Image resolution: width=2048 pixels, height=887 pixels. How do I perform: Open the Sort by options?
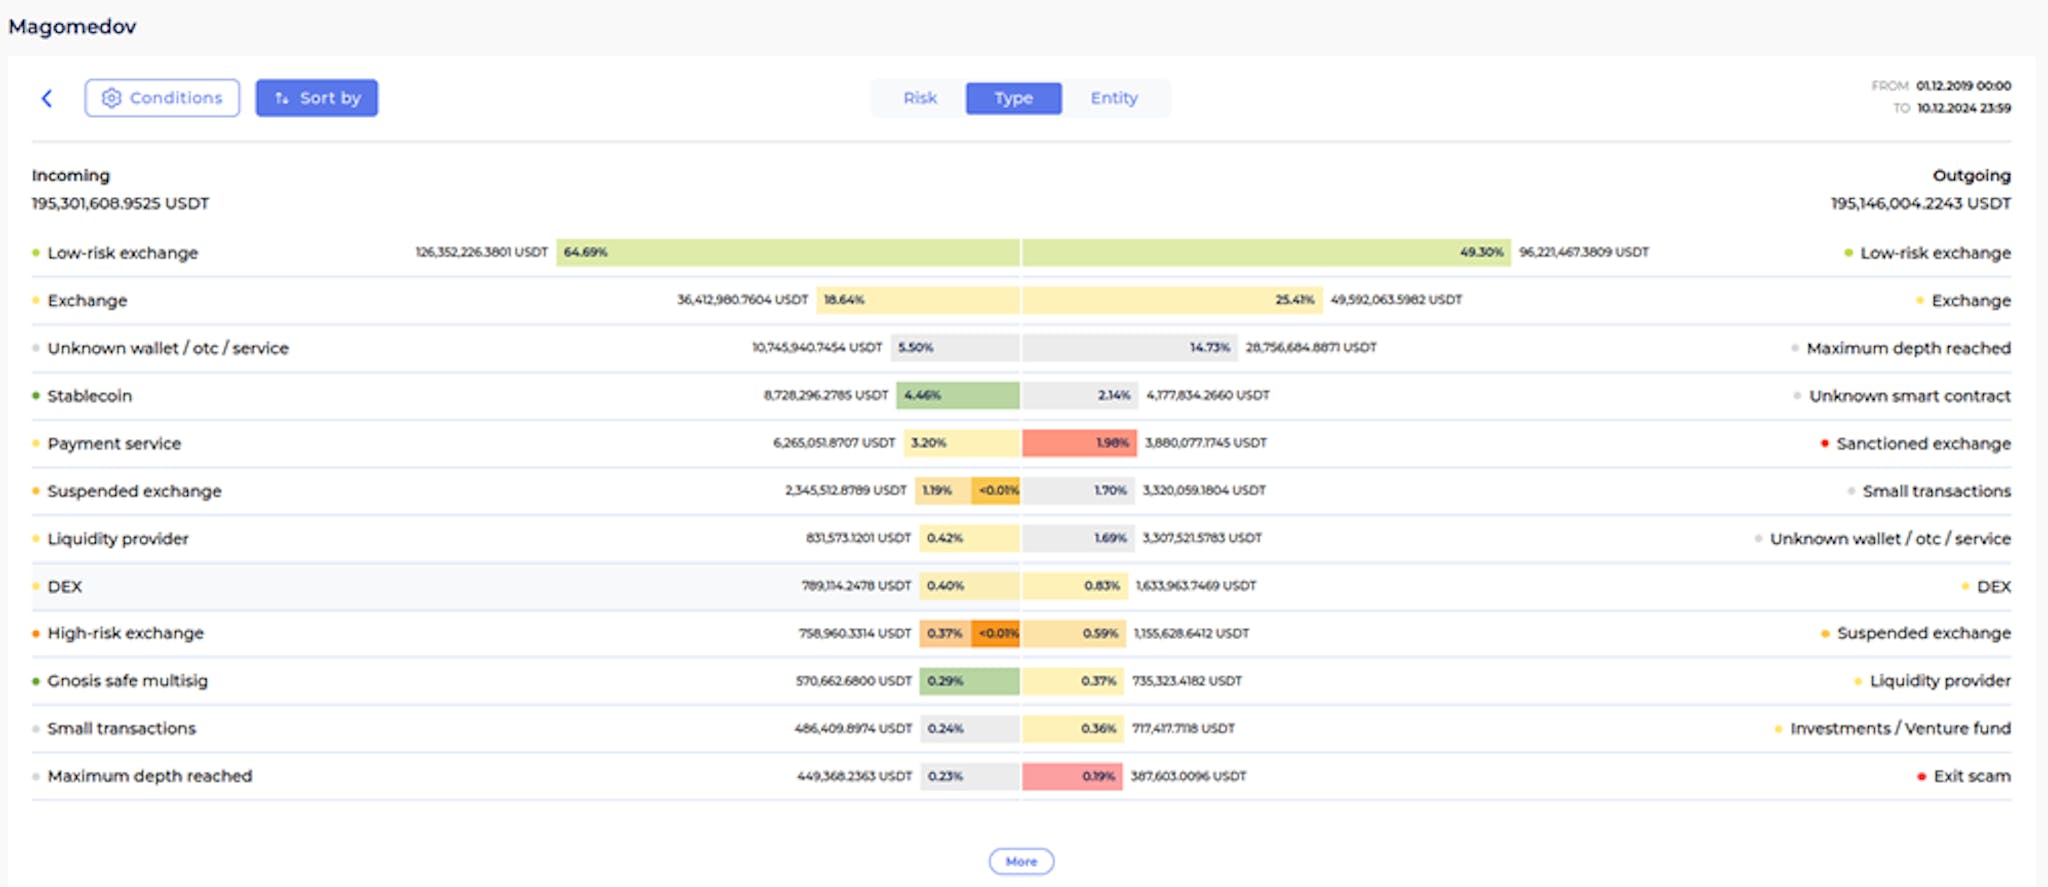click(317, 98)
